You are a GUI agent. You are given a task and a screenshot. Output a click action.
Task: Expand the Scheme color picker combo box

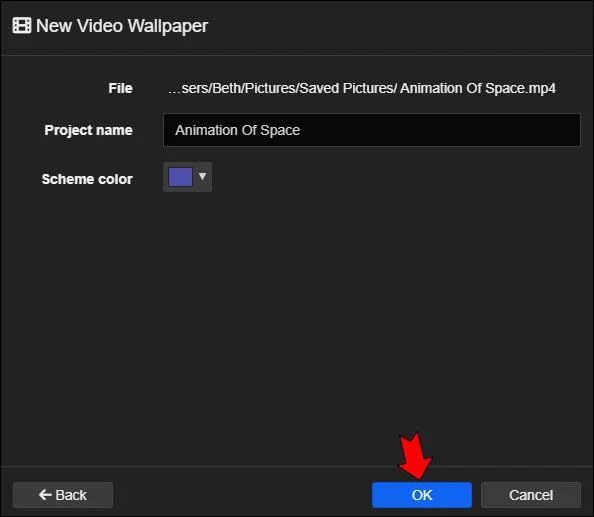click(x=187, y=177)
